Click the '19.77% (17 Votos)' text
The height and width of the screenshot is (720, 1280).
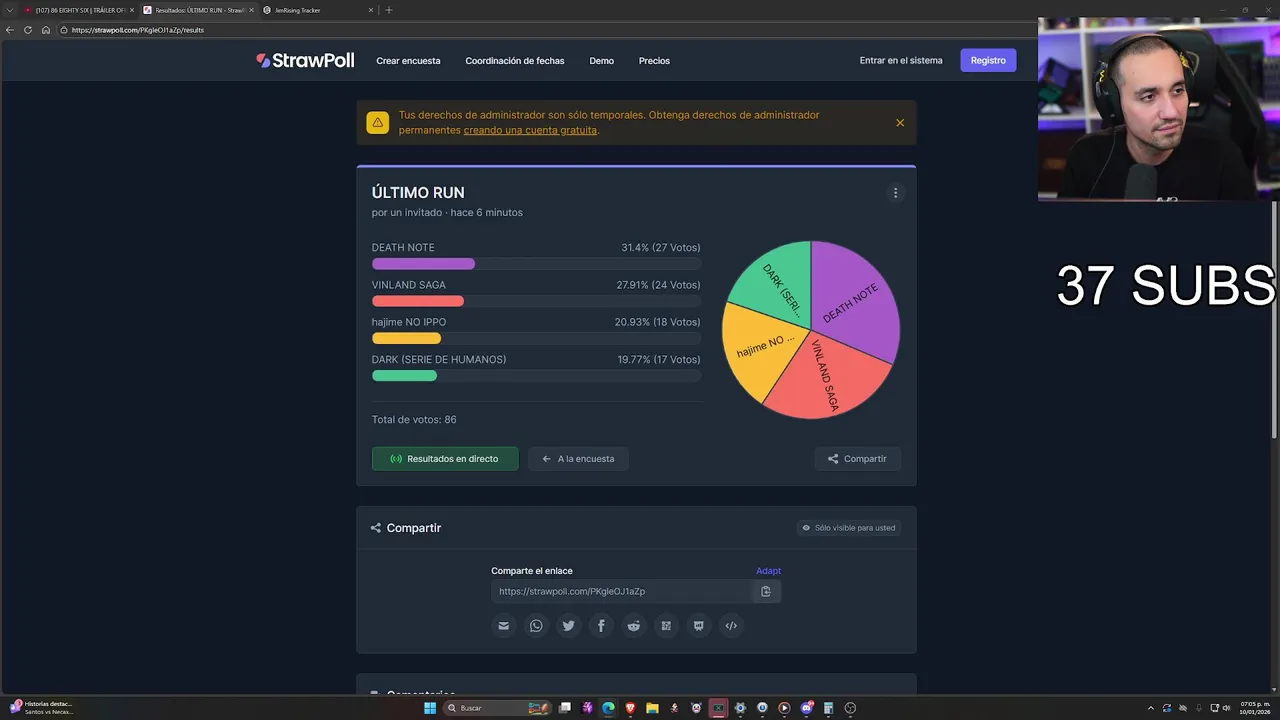[x=658, y=360]
